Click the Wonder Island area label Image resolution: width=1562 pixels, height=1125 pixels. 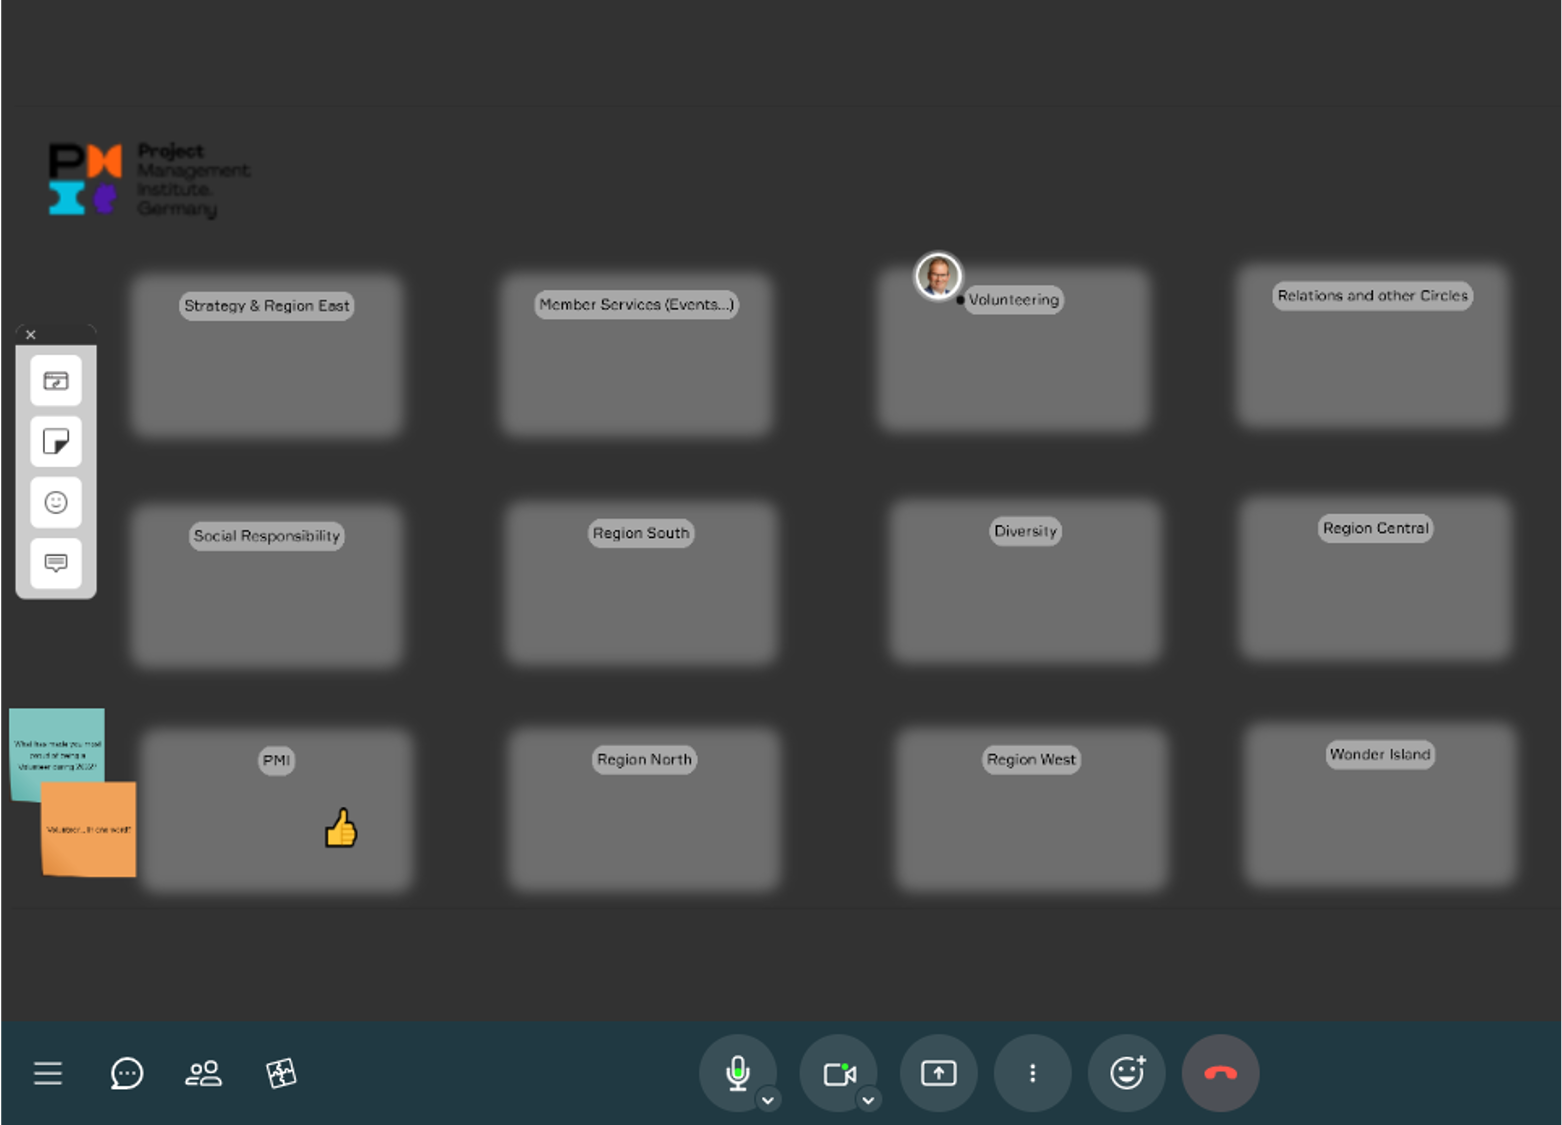[x=1380, y=754]
